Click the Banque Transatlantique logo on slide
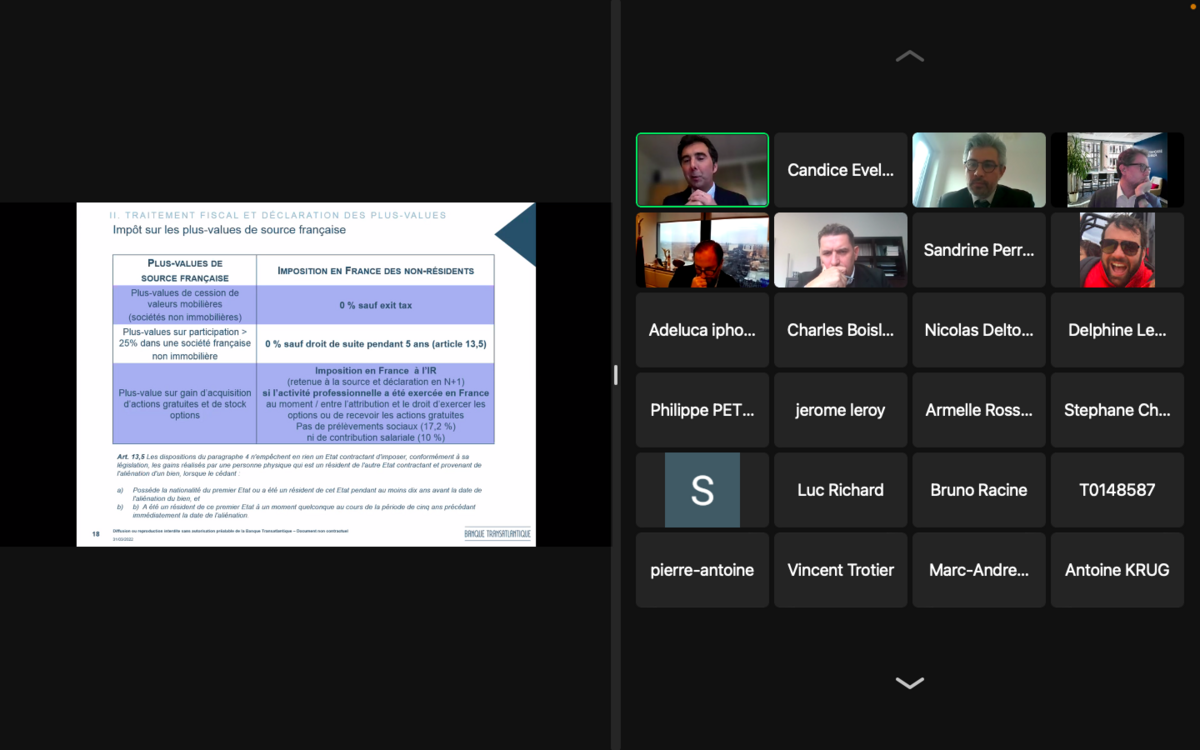 pos(497,534)
